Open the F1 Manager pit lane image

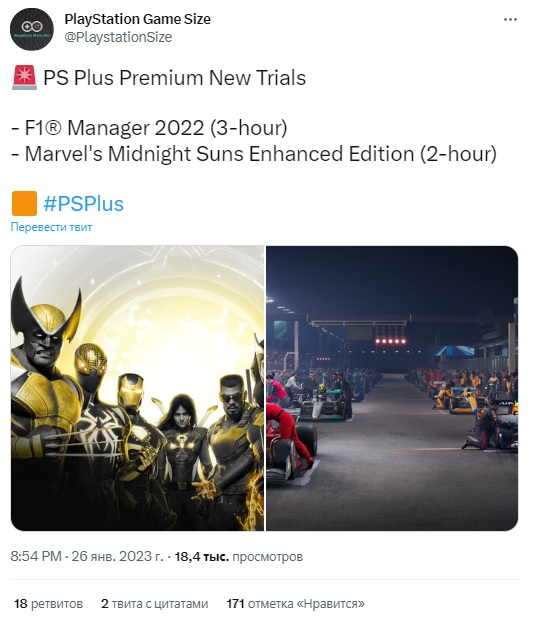coord(392,388)
